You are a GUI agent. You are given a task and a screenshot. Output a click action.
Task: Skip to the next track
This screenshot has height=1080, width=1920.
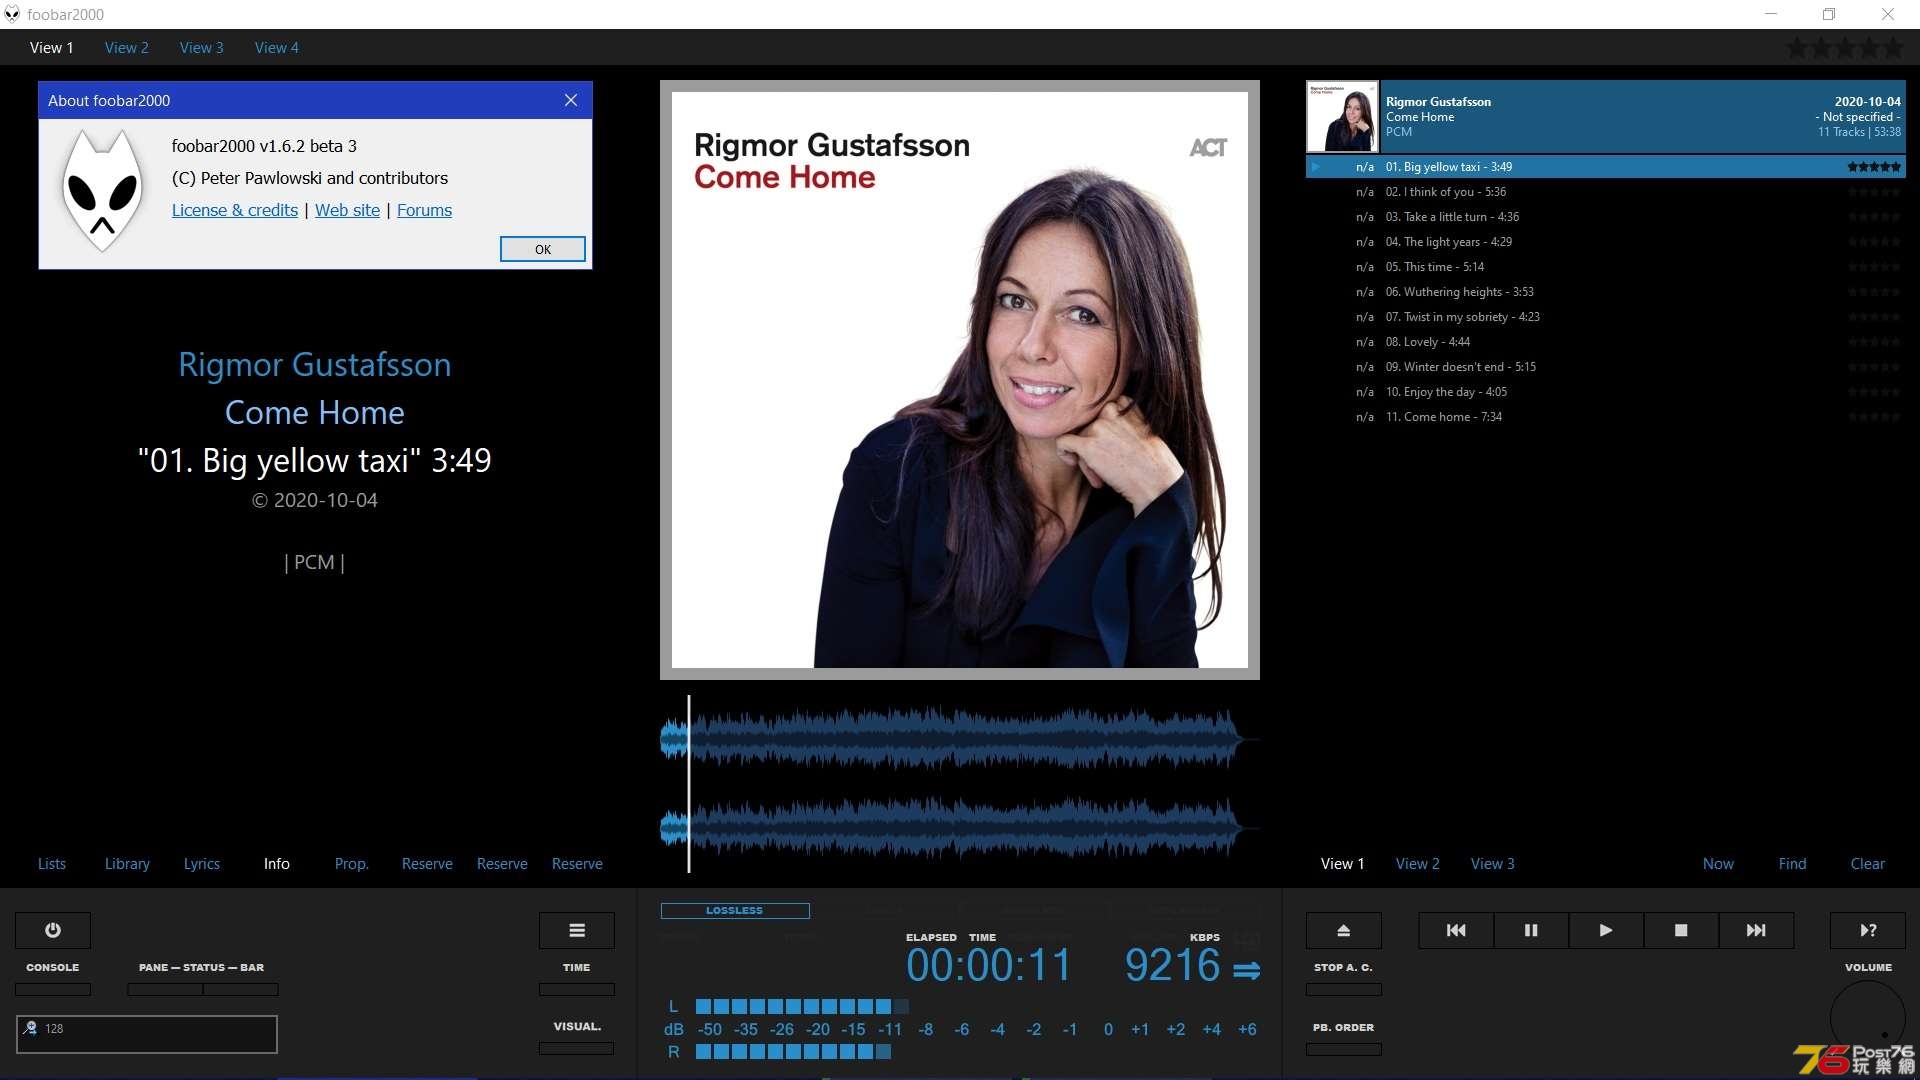1756,930
